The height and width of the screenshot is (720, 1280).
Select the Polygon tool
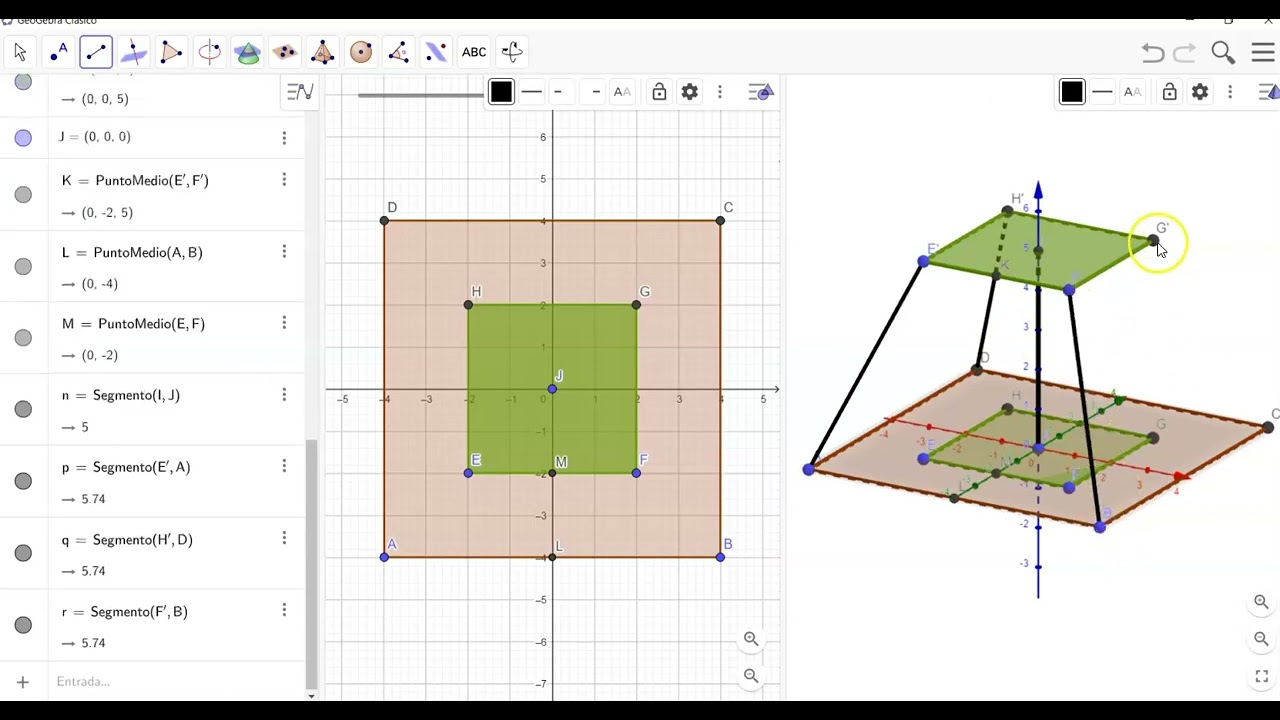coord(172,52)
